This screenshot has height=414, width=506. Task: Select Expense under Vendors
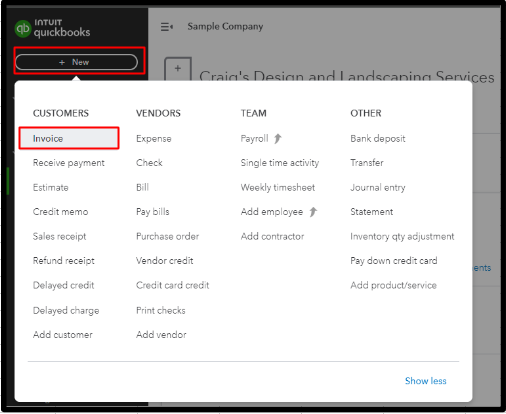(x=154, y=139)
